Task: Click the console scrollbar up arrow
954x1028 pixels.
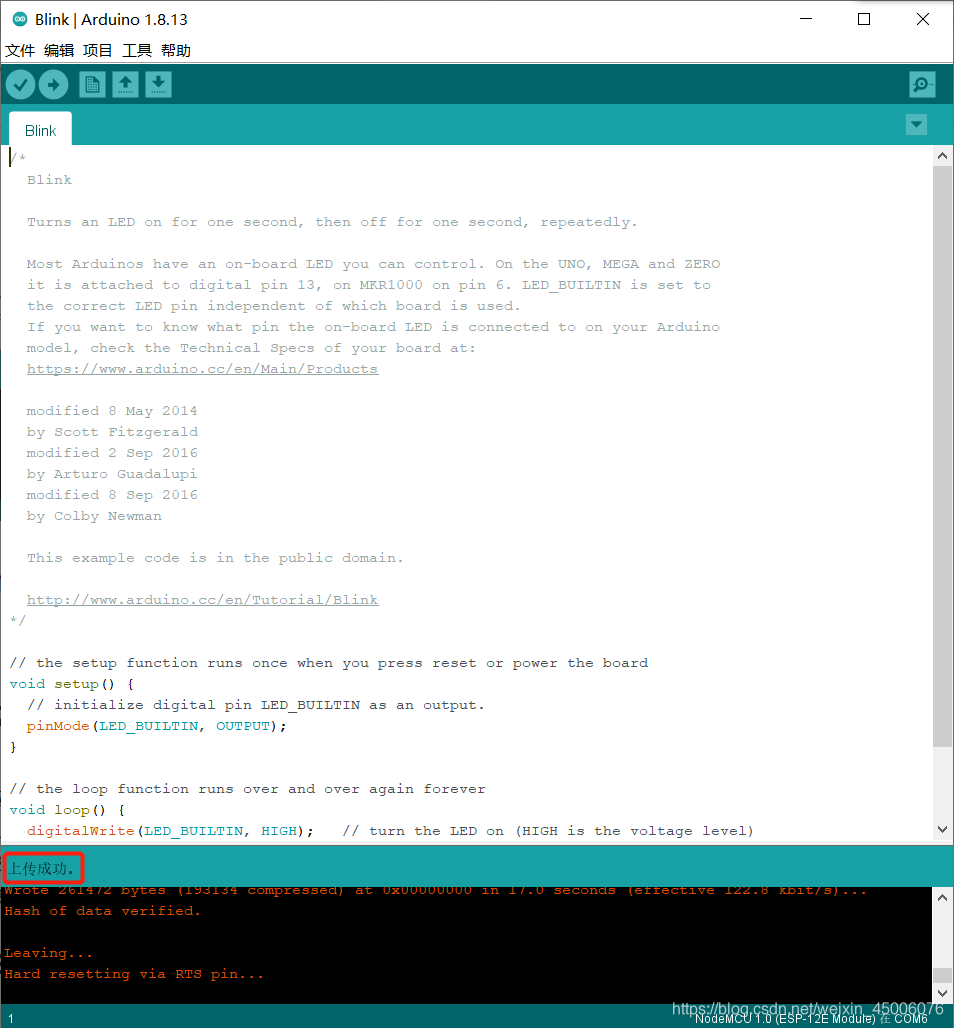Action: [x=942, y=898]
